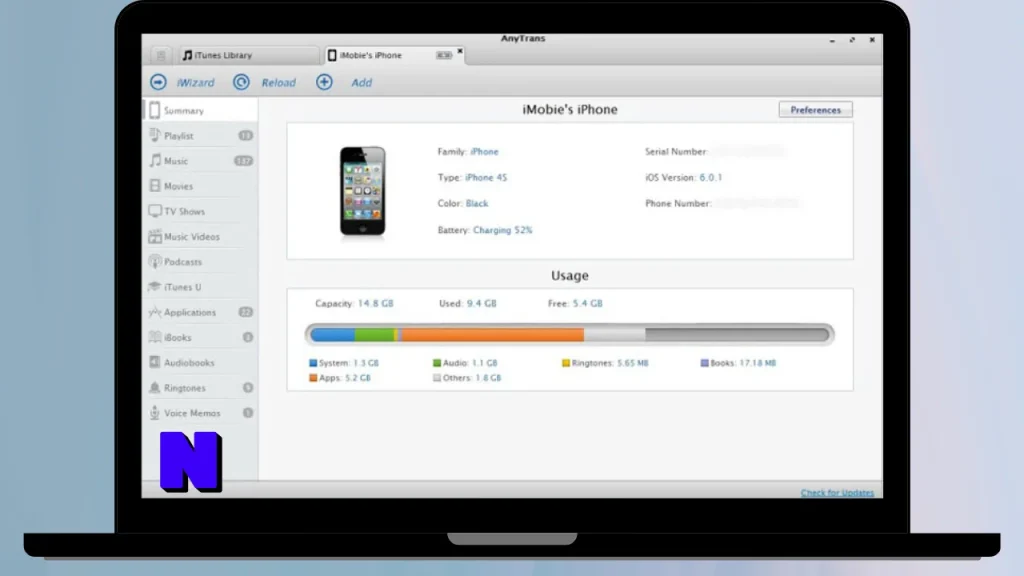Click the Family value "iPhone"

(x=484, y=152)
